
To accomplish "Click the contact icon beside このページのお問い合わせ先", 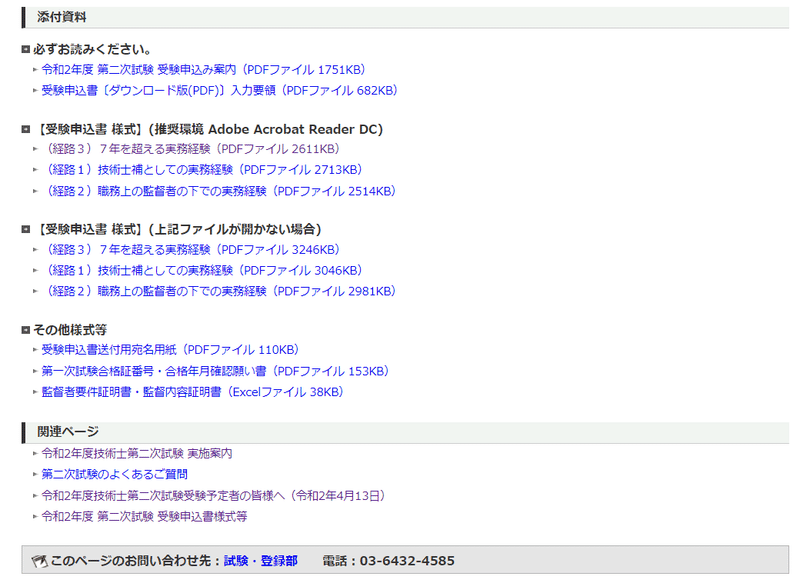I will [x=39, y=561].
